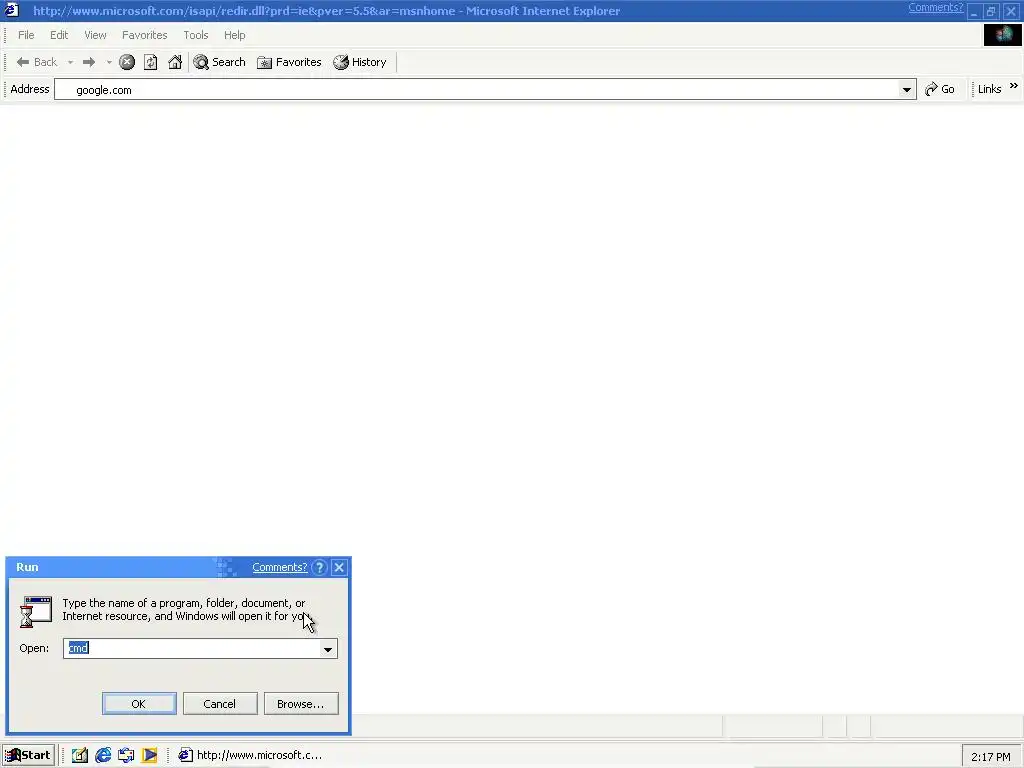Open the Help menu

point(234,35)
